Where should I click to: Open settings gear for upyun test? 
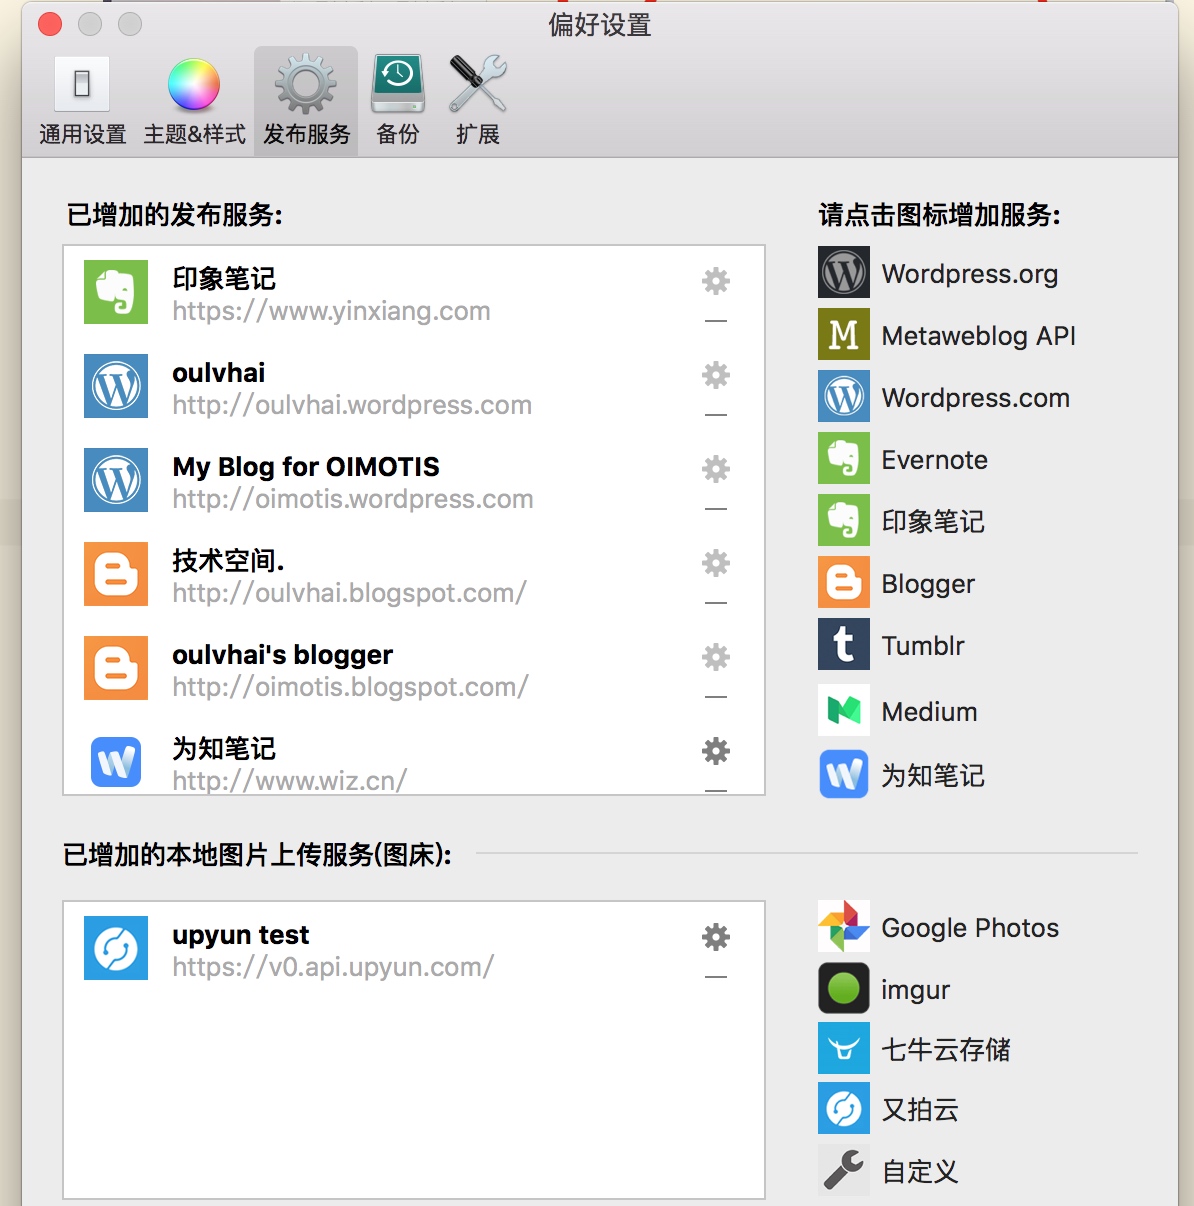(716, 937)
